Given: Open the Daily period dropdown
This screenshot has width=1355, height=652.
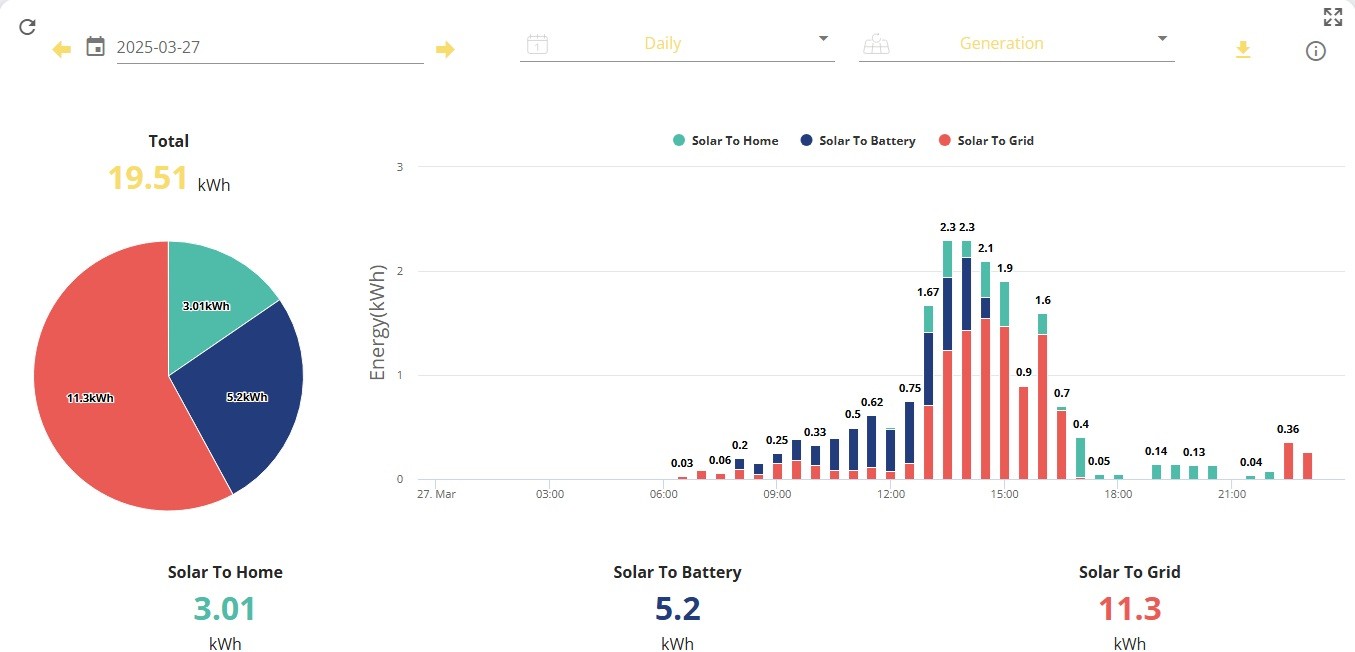Looking at the screenshot, I should [677, 44].
